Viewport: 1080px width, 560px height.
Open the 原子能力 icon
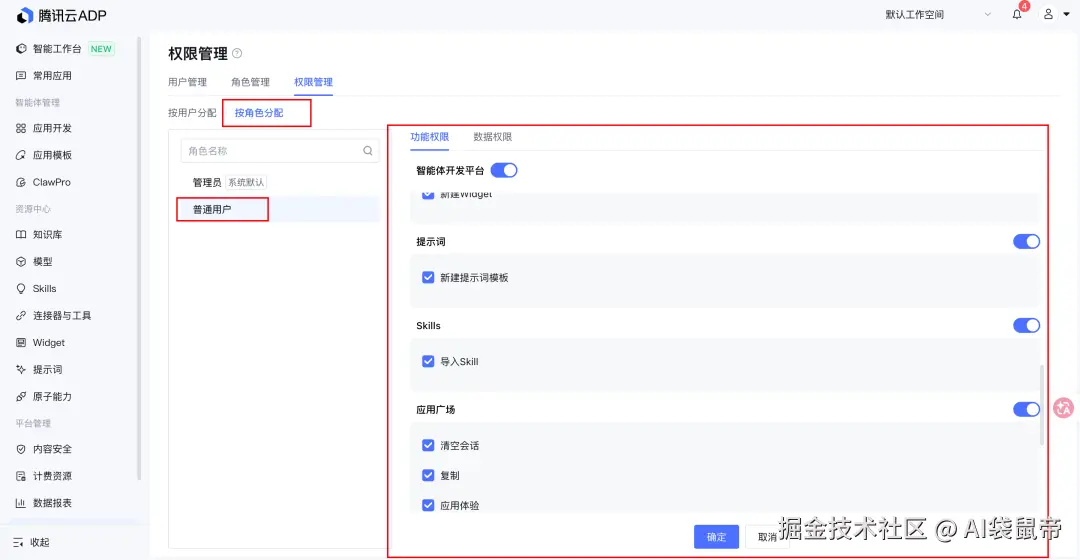pos(21,397)
